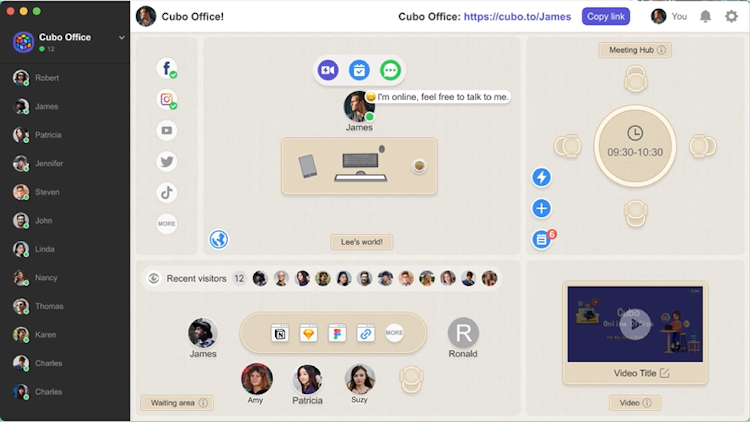Image resolution: width=750 pixels, height=423 pixels.
Task: Show info for the Video label
Action: (647, 403)
